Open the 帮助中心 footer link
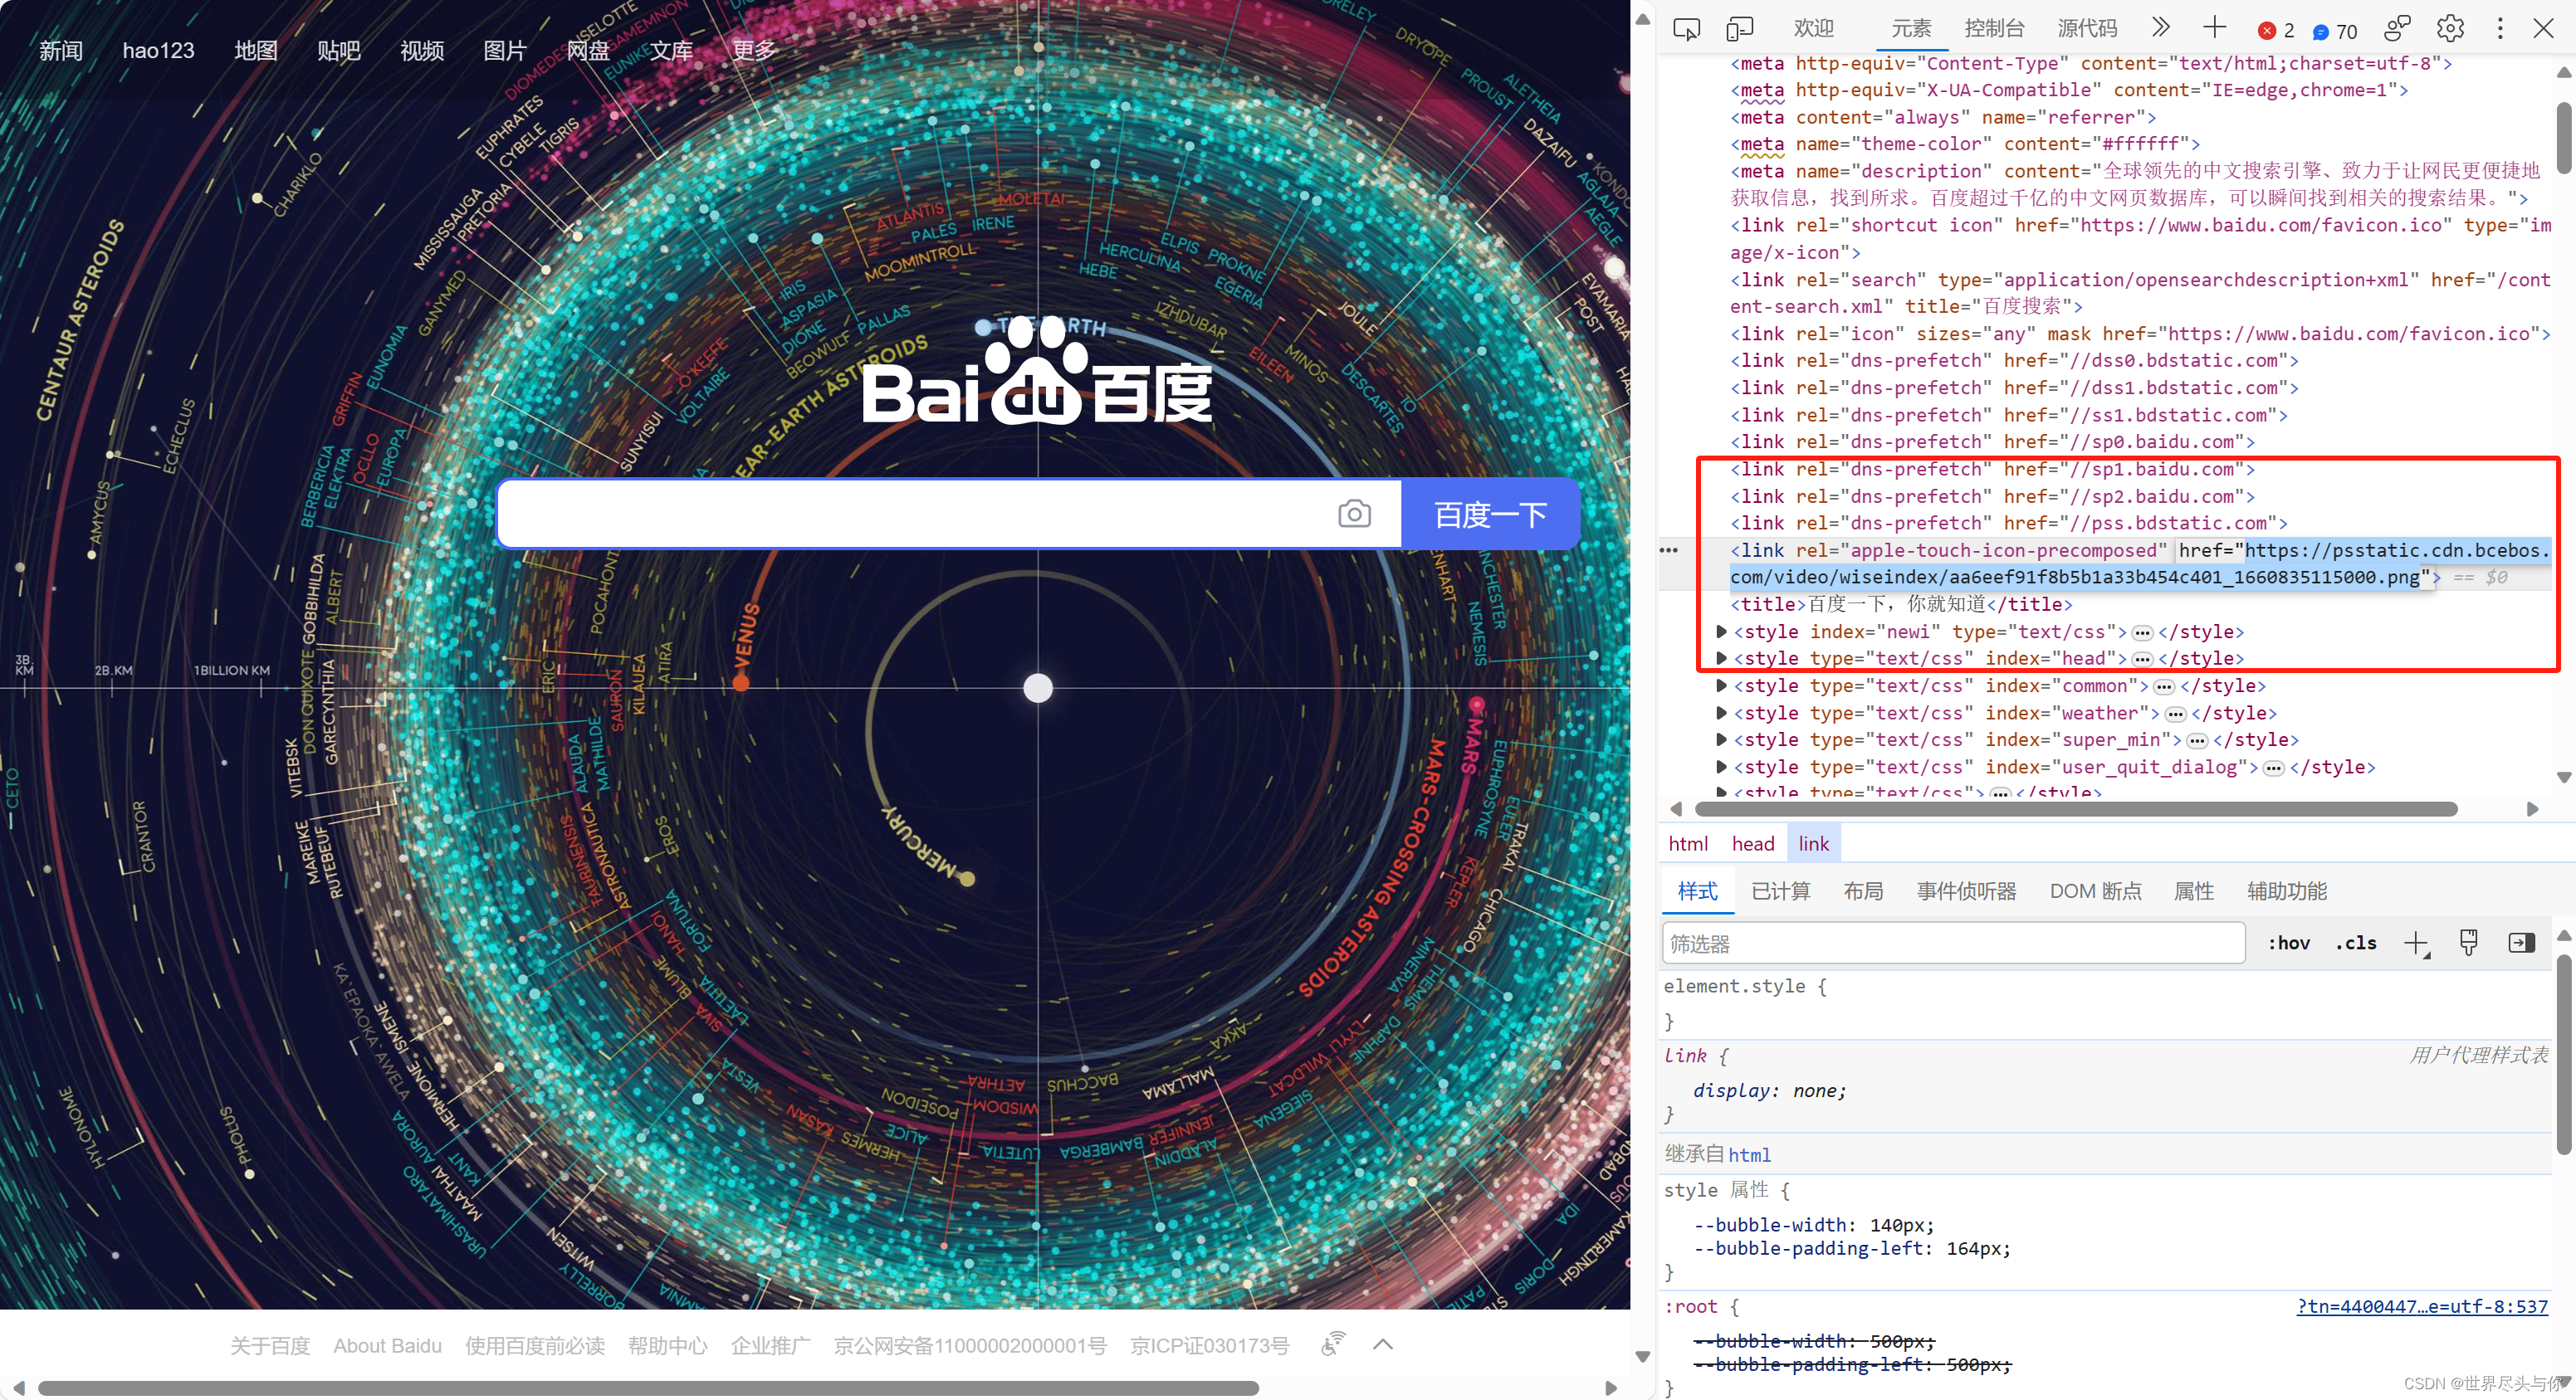This screenshot has width=2576, height=1400. click(x=667, y=1345)
